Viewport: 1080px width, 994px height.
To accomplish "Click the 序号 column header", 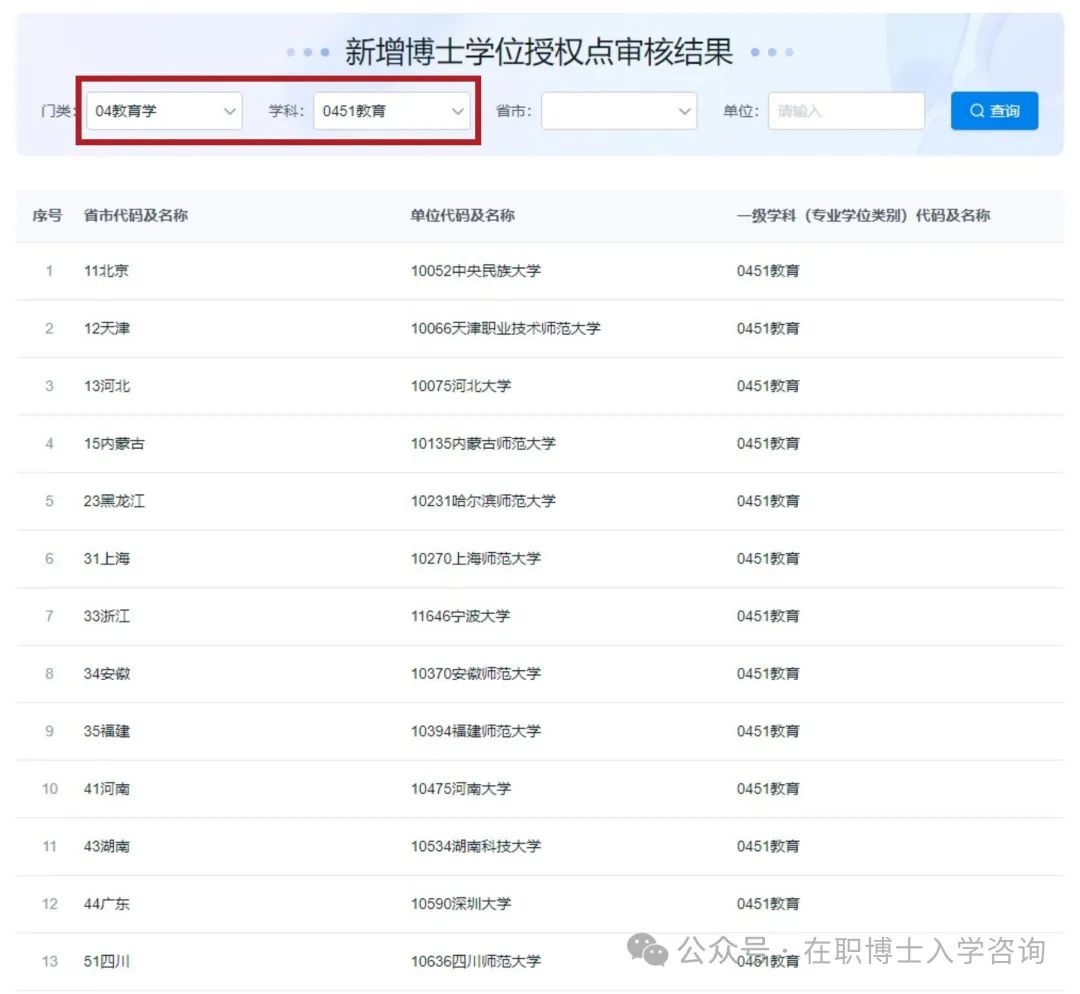I will pos(47,215).
